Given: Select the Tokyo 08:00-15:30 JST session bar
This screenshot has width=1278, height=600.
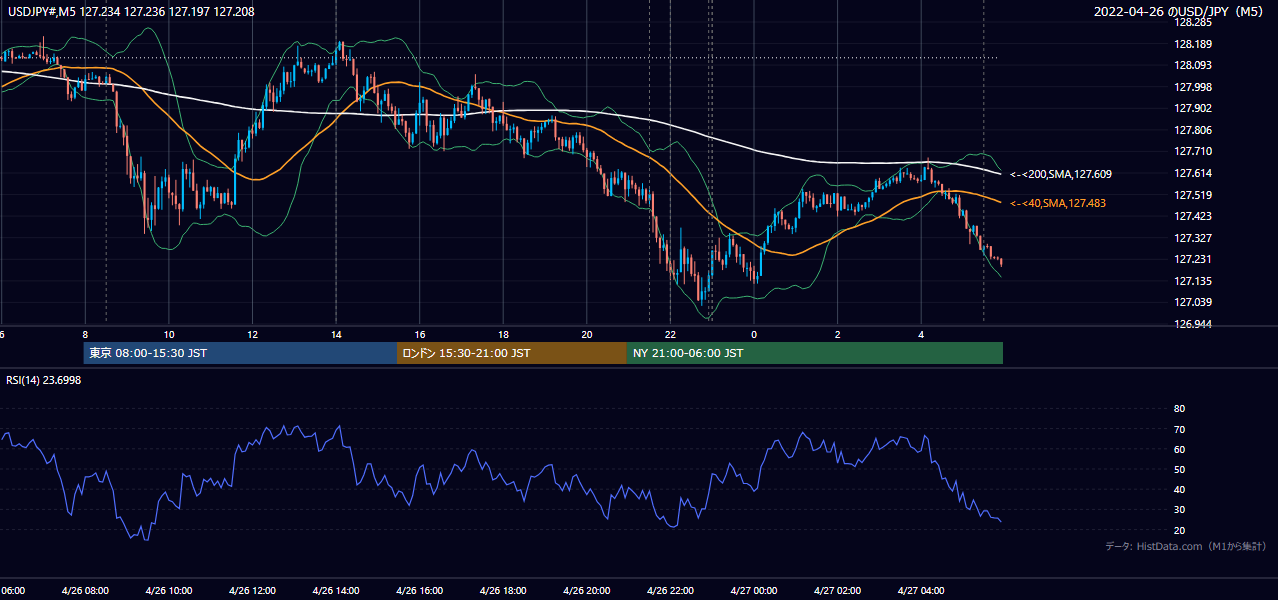Looking at the screenshot, I should 240,353.
